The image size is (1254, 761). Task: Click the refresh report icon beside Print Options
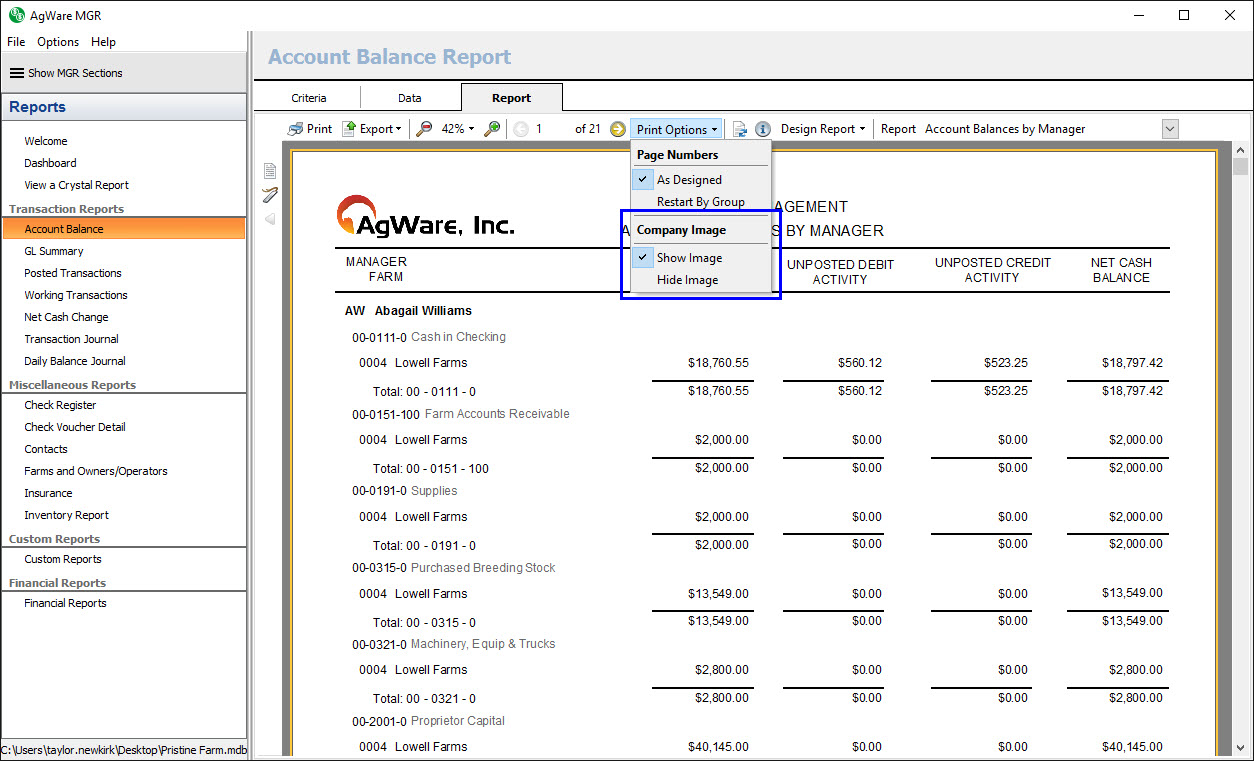[740, 129]
